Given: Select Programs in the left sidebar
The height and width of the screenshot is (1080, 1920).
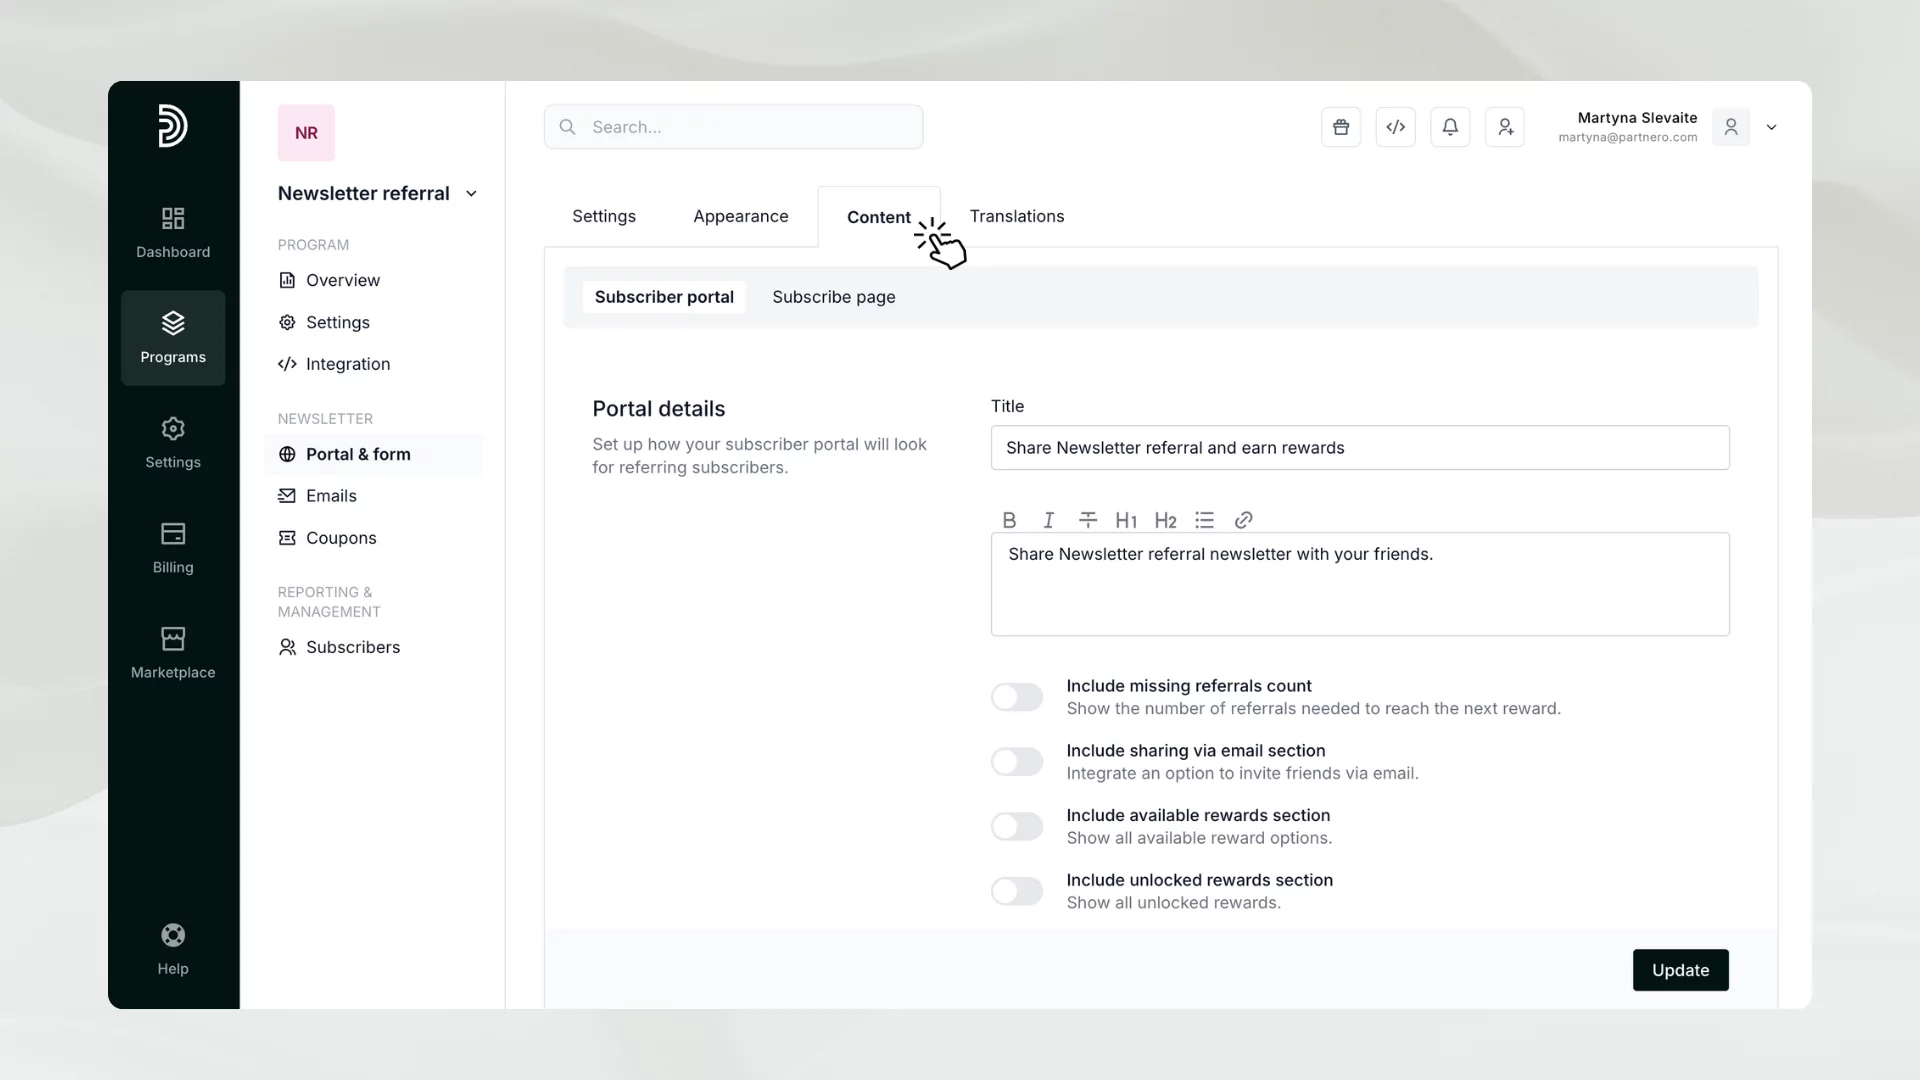Looking at the screenshot, I should click(172, 337).
